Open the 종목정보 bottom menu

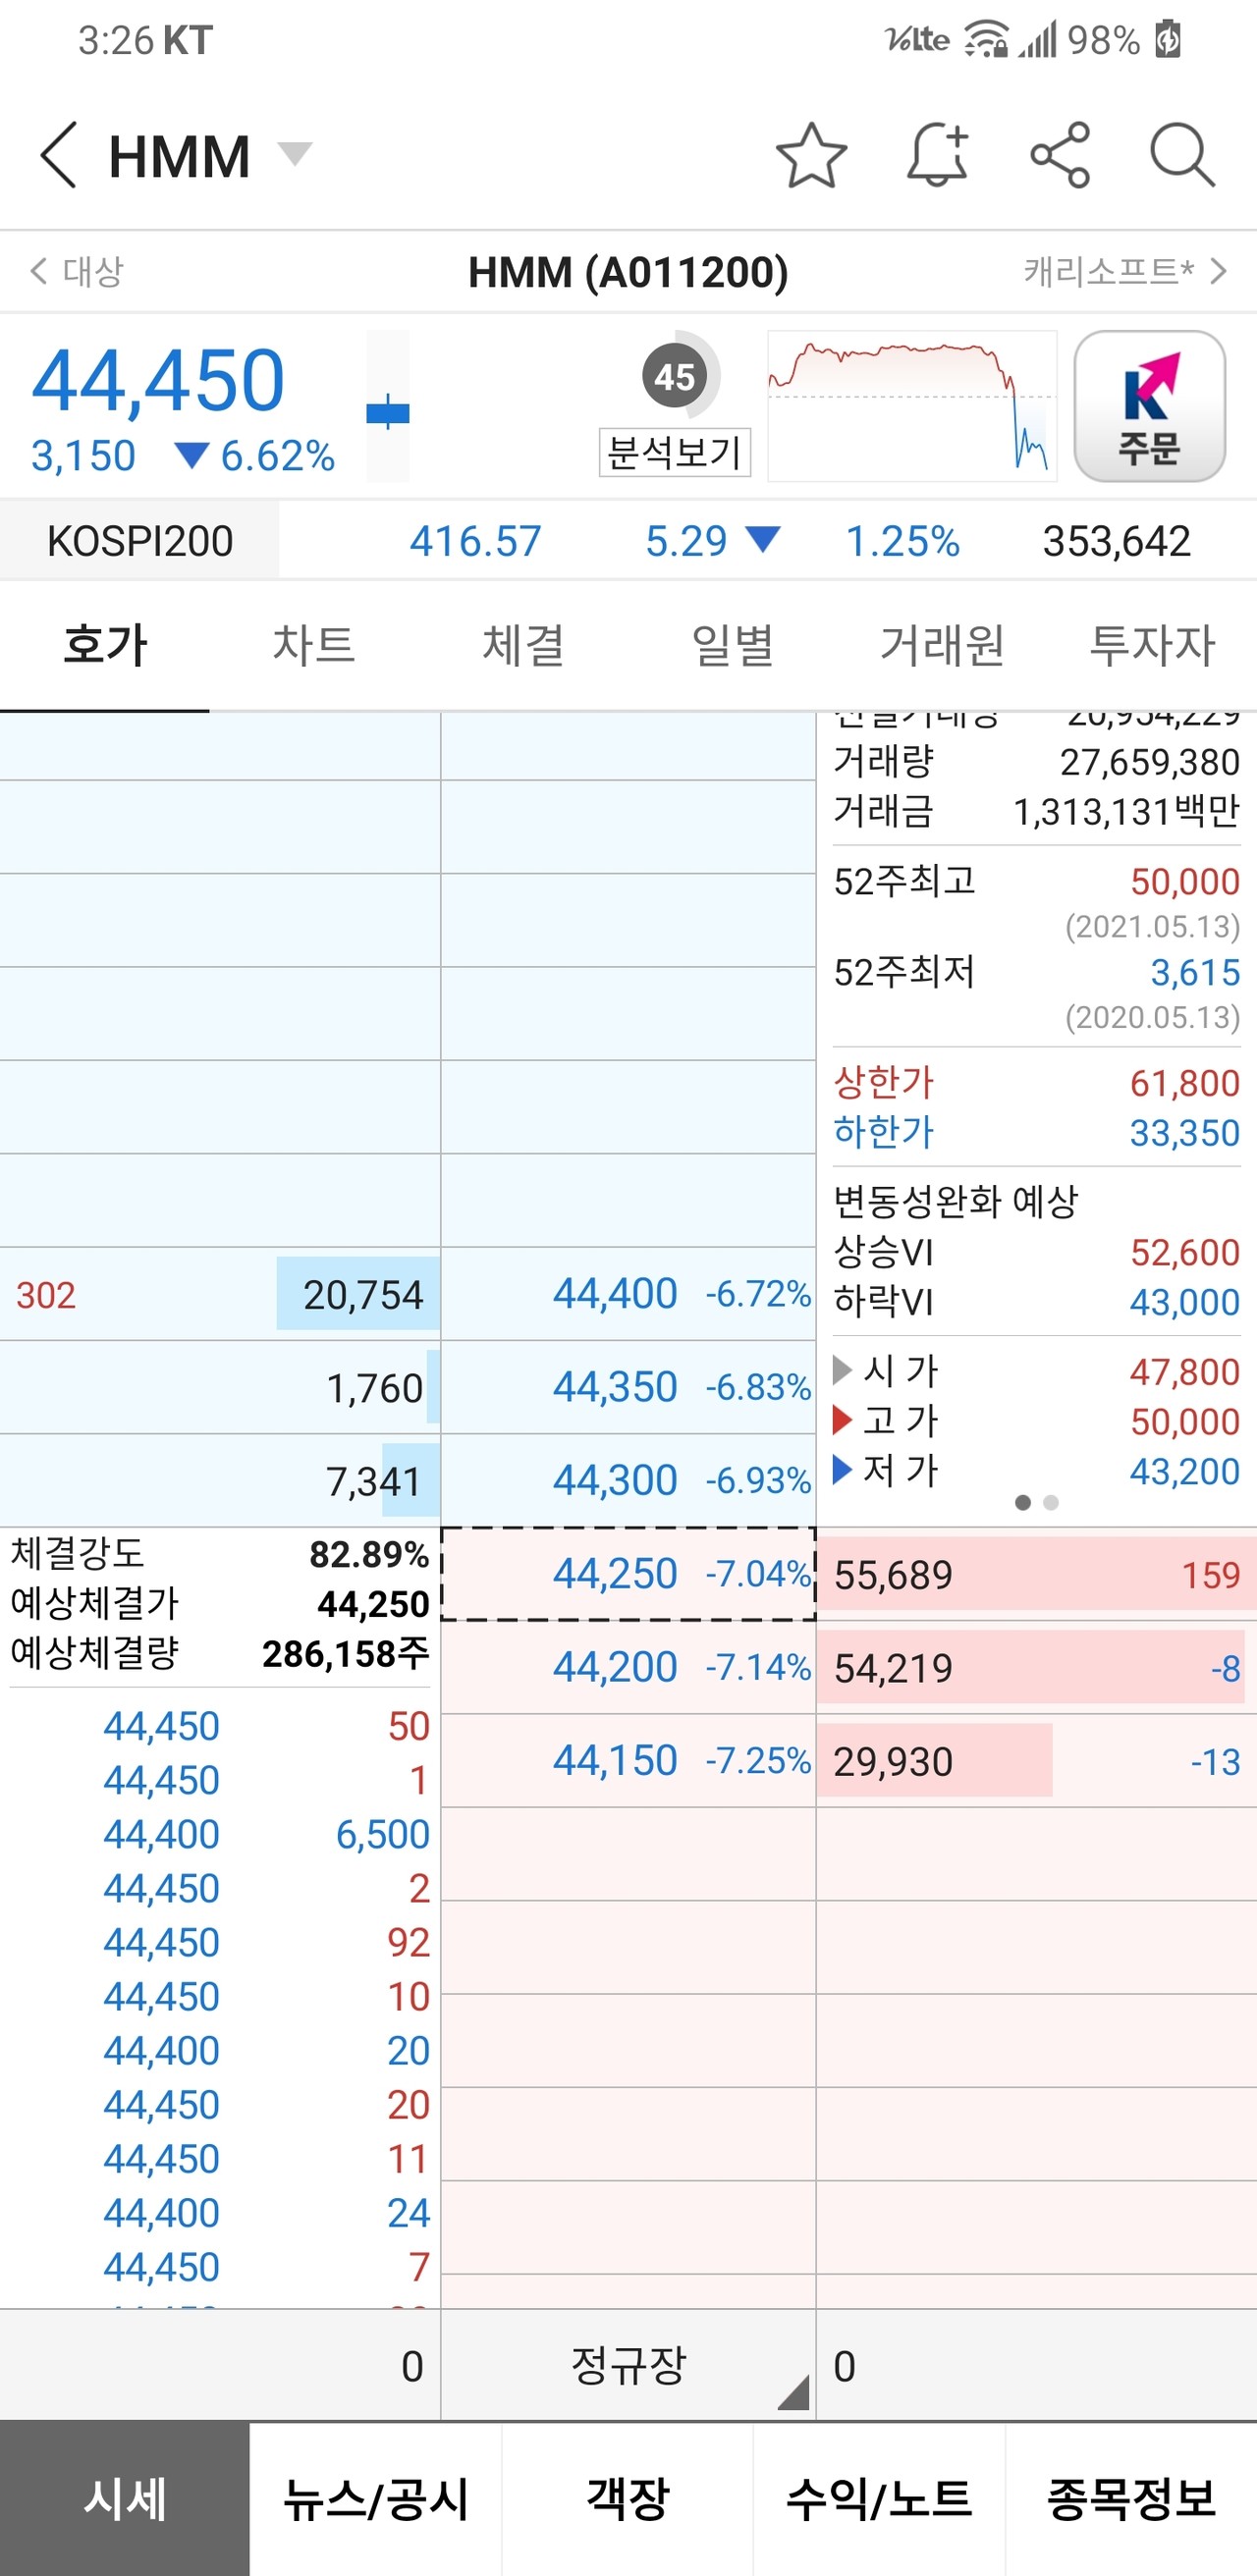1131,2498
